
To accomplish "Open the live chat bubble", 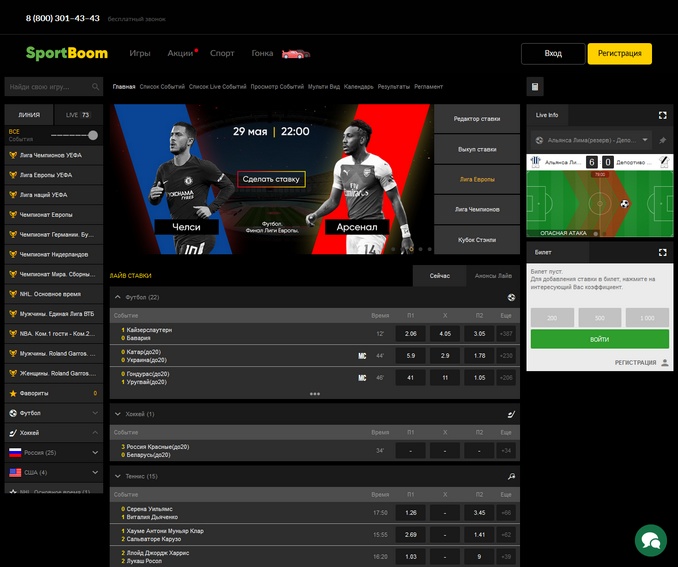I will [x=650, y=540].
